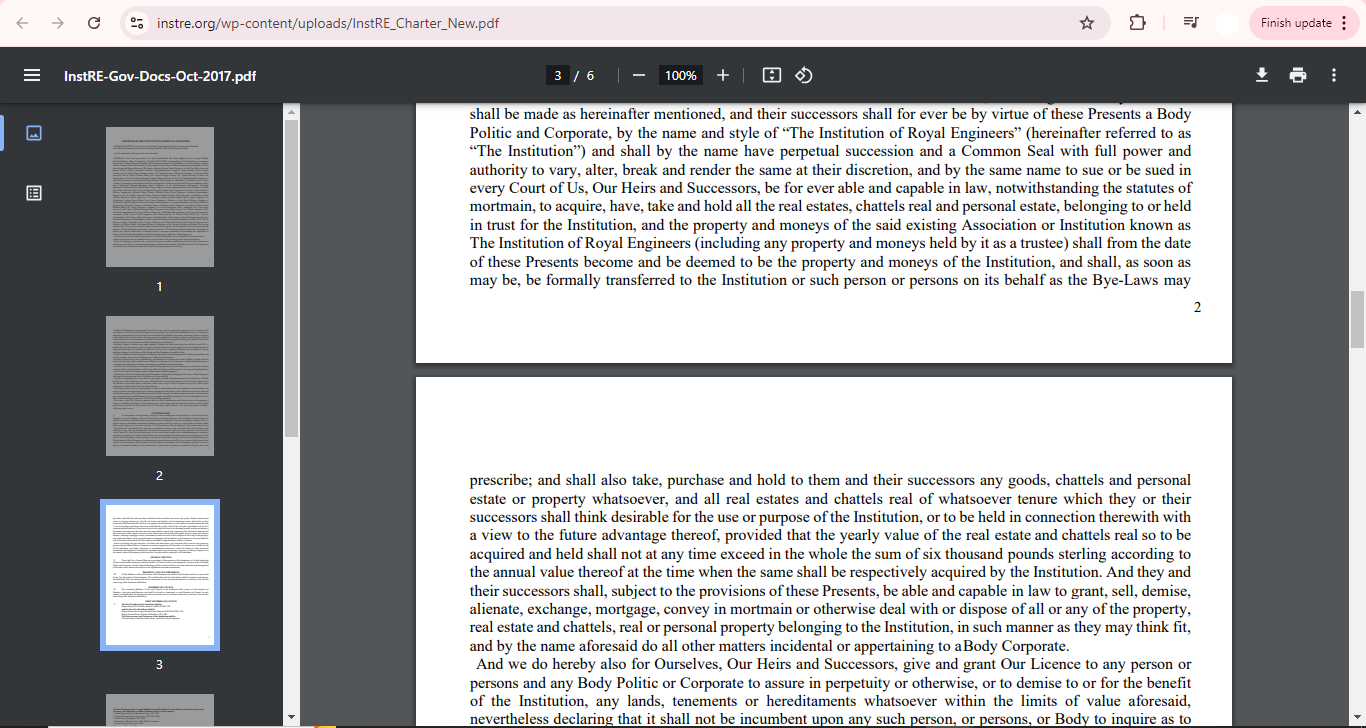Viewport: 1366px width, 728px height.
Task: Open the media controls icon
Action: coord(1191,23)
